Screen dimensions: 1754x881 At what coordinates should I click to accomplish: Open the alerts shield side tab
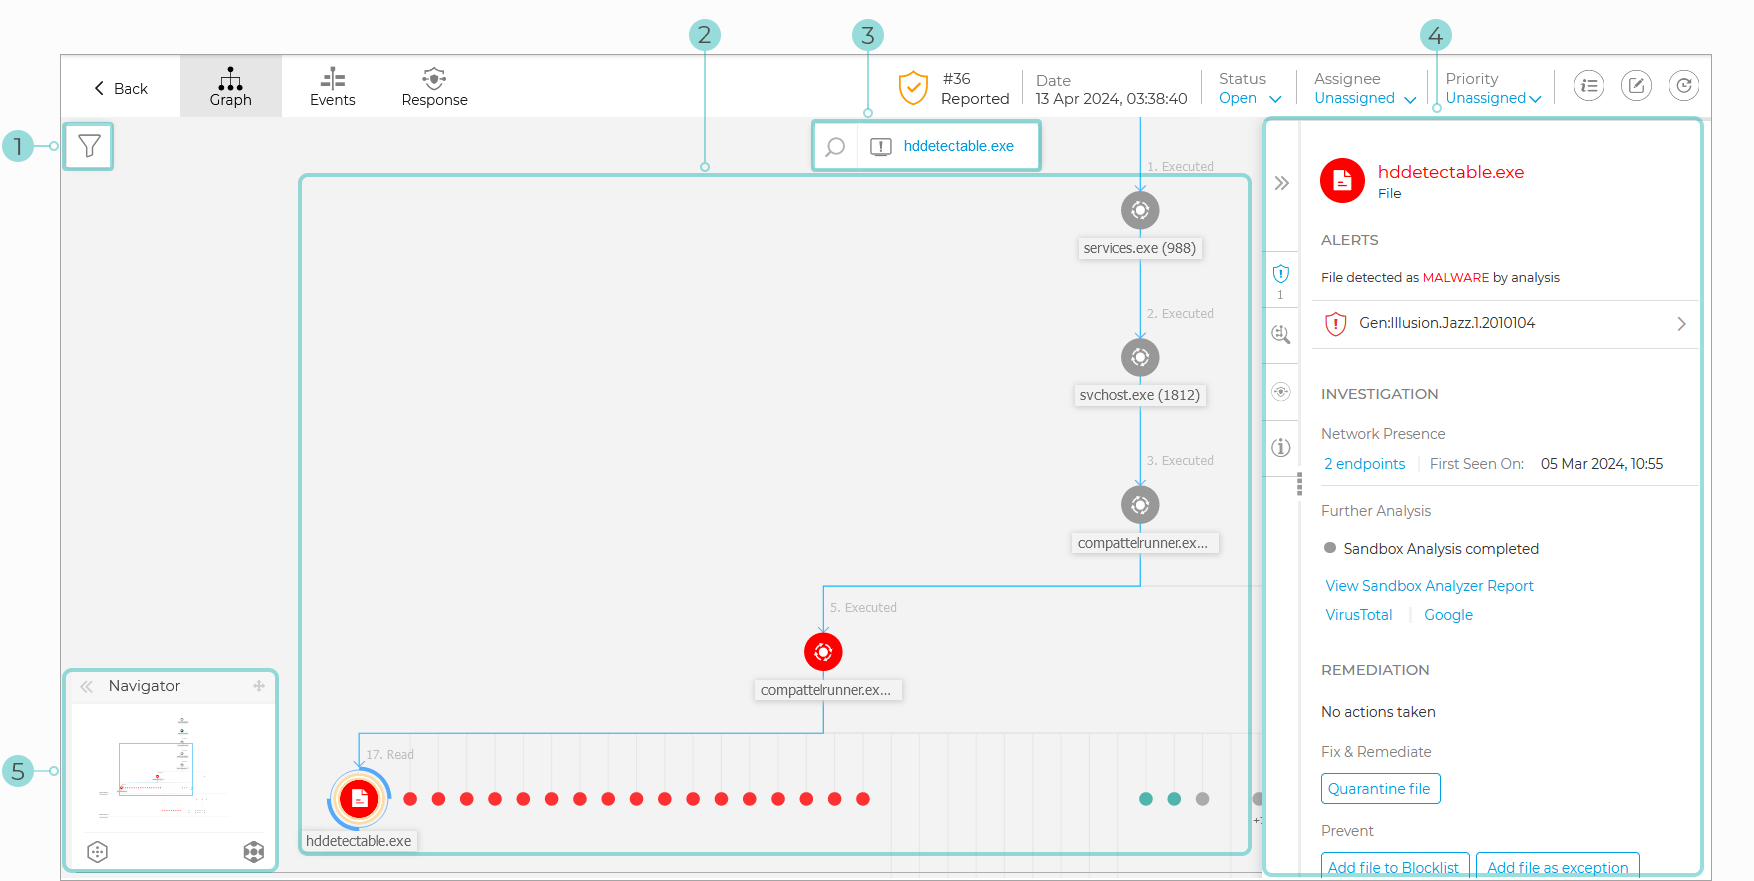pos(1281,279)
